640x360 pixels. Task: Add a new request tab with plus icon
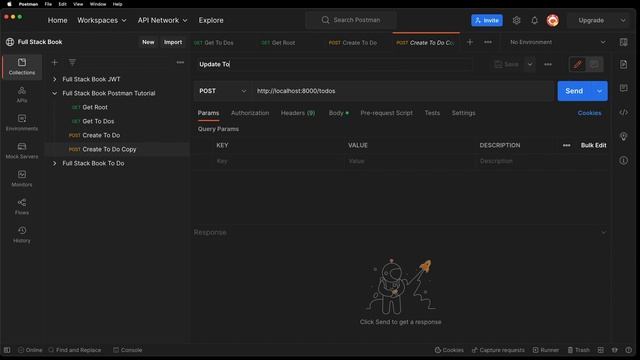470,42
